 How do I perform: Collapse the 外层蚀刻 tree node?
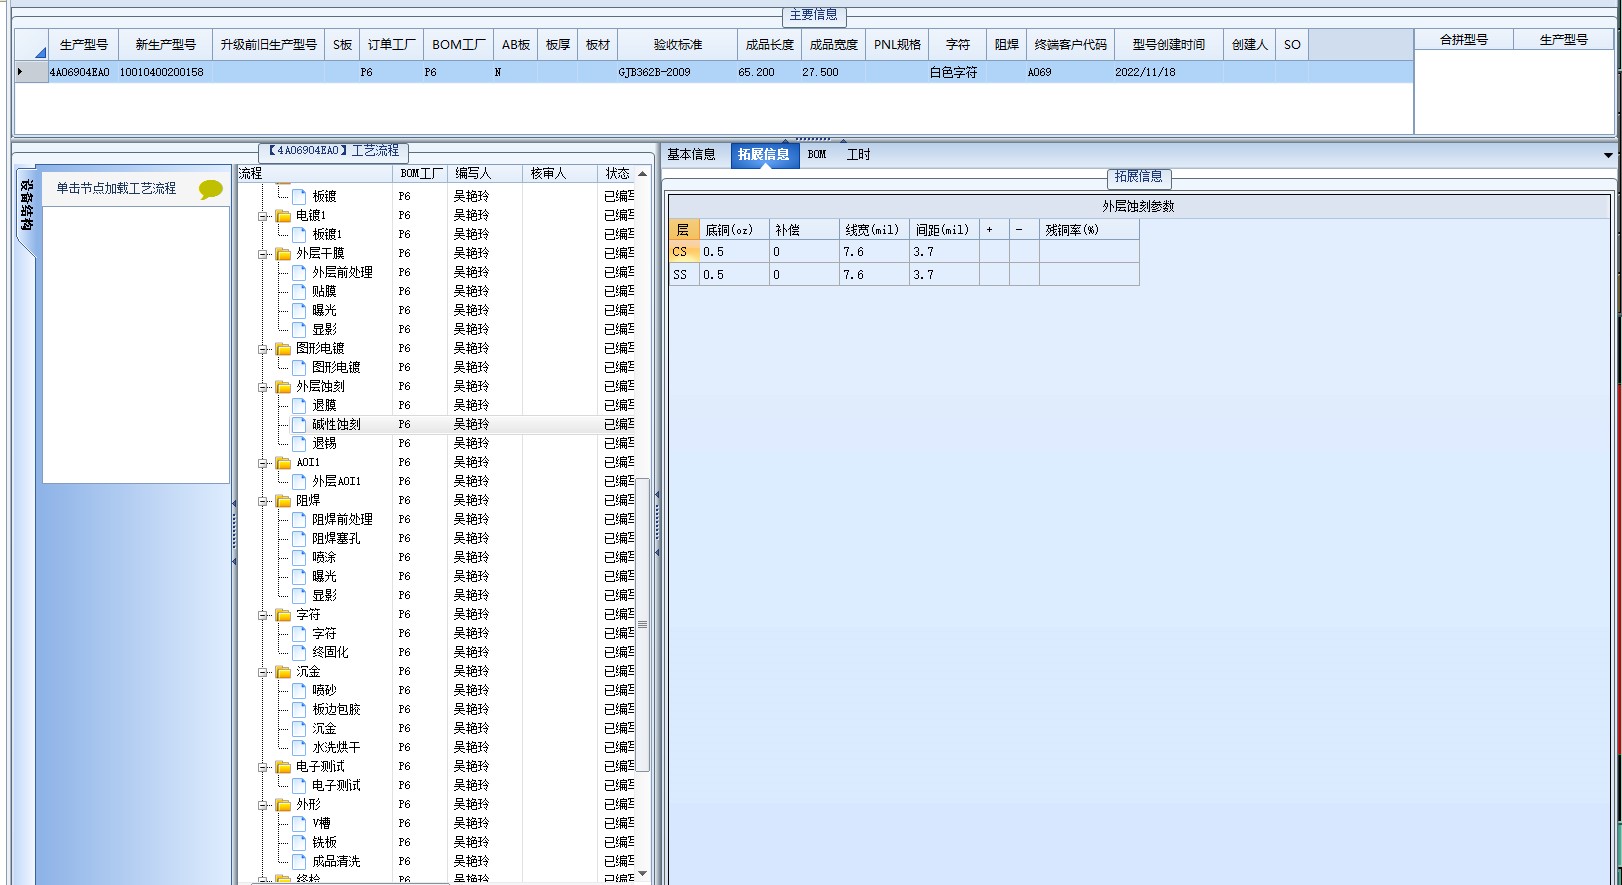point(264,387)
